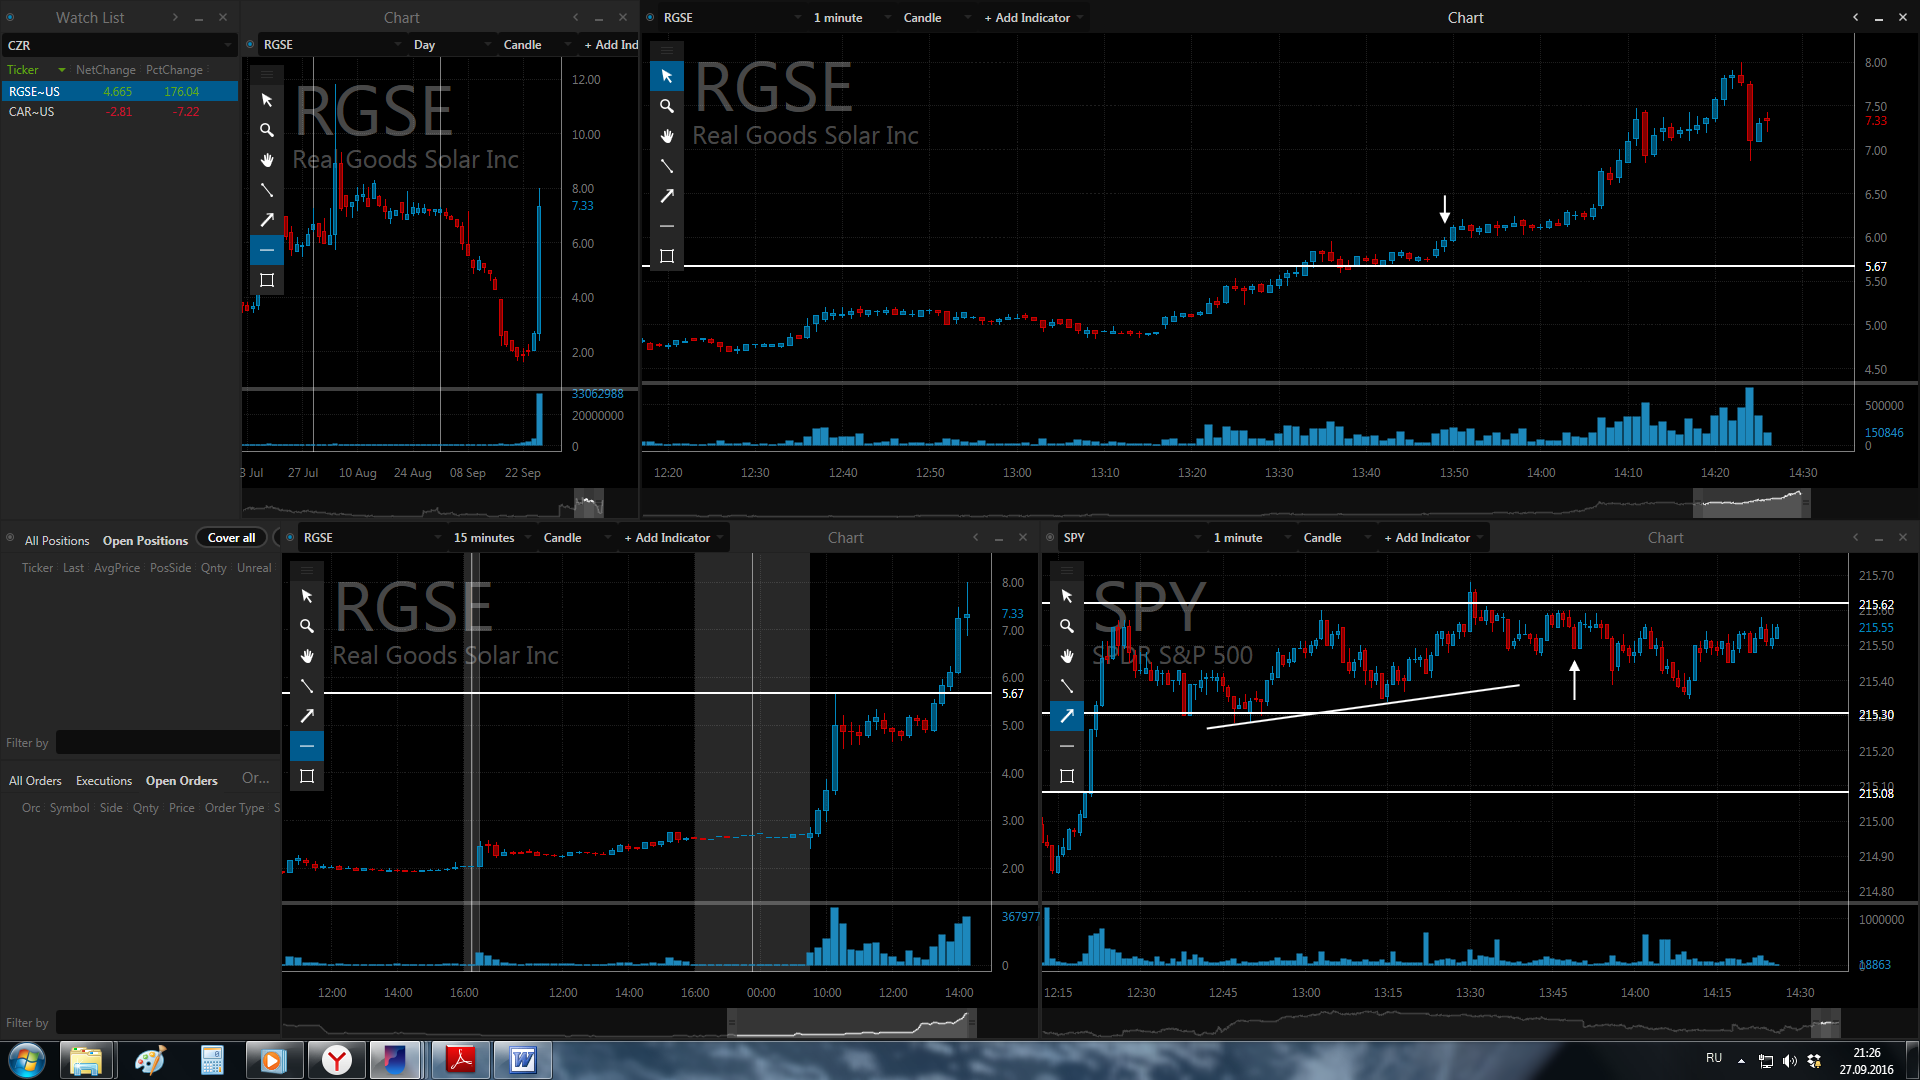The height and width of the screenshot is (1080, 1920).
Task: Select trend line tool in RGSE 15 minutes chart
Action: click(307, 686)
